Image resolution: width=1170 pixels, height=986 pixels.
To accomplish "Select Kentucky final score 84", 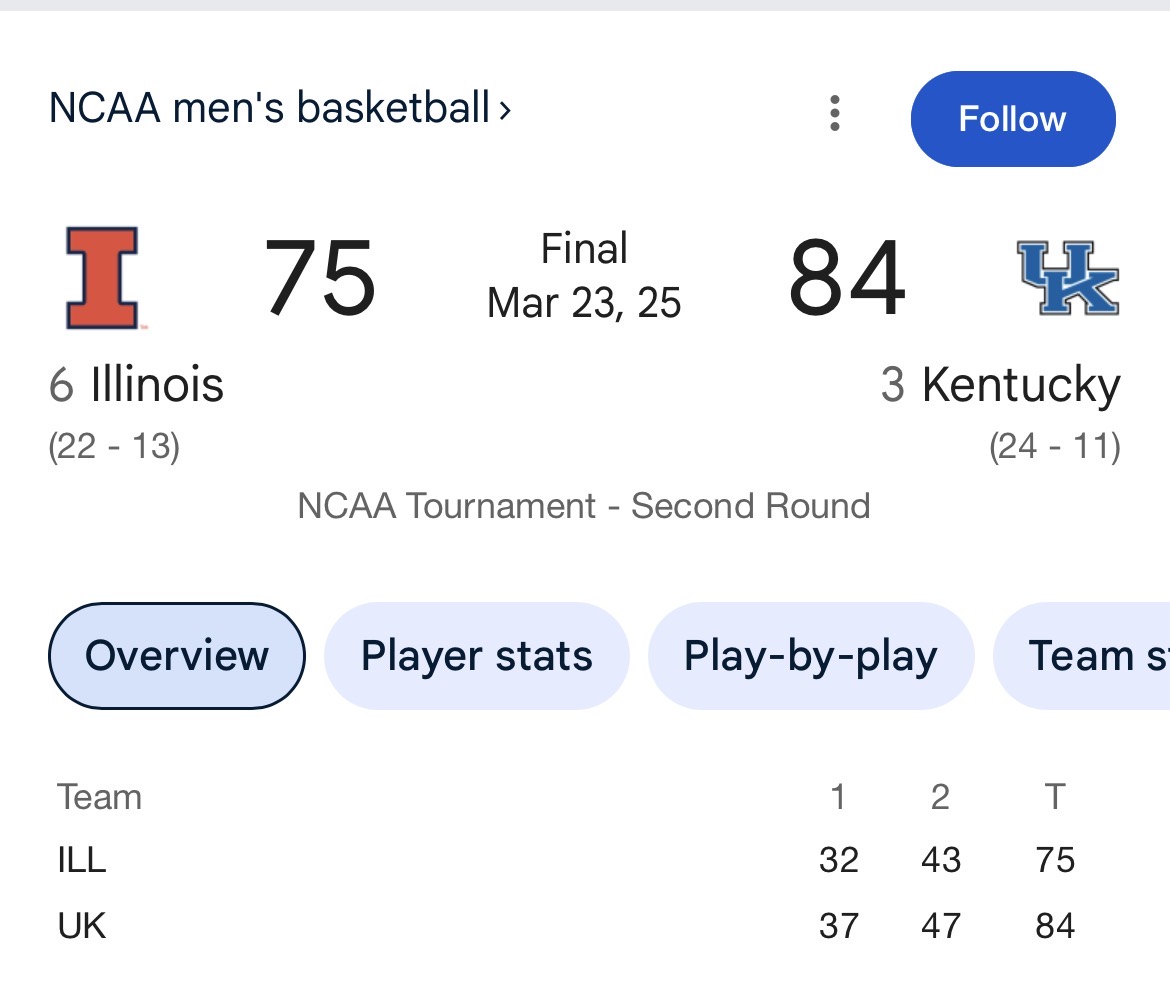I will tap(847, 277).
